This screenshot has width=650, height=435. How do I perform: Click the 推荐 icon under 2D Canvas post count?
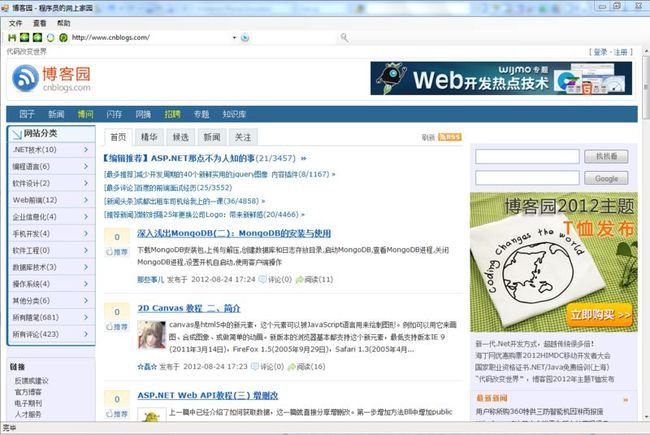110,327
